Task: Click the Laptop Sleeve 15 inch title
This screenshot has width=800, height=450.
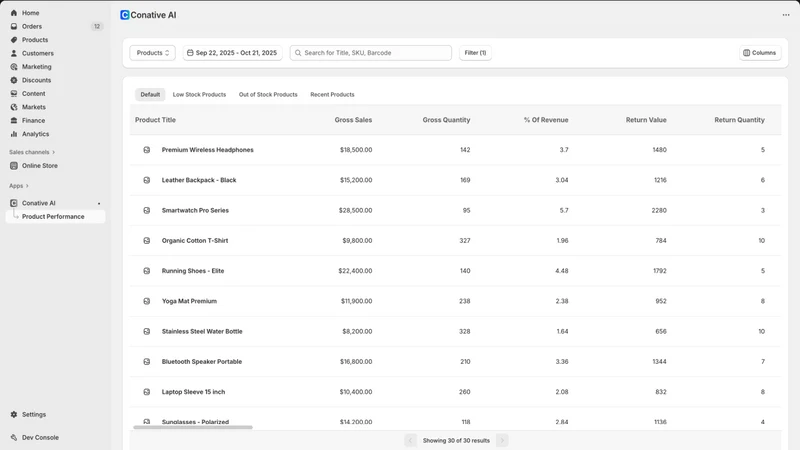Action: tap(193, 392)
